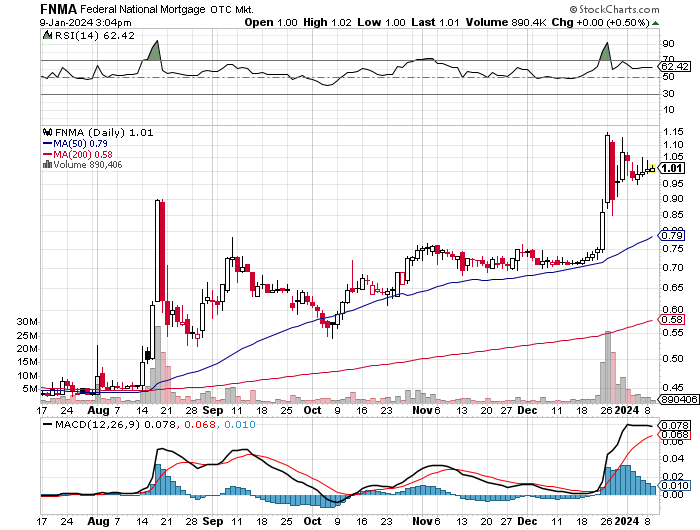Viewport: 700px width, 530px height.
Task: Click the 10 level on the RSI axis
Action: 668,109
